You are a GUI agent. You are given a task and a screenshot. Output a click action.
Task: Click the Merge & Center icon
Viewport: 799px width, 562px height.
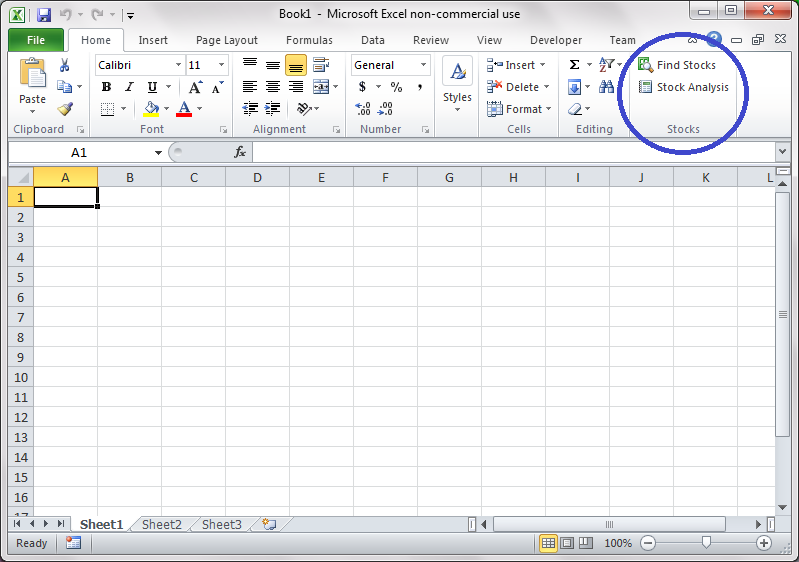(x=321, y=87)
